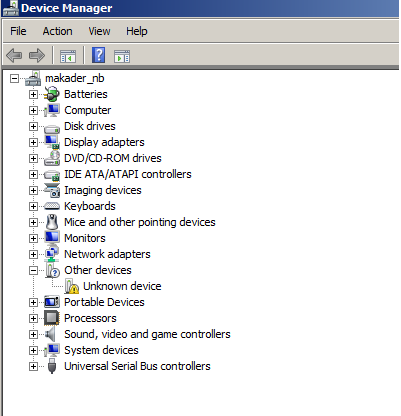Expand the Computer node
Viewport: 401px width, 416px height.
tap(33, 110)
